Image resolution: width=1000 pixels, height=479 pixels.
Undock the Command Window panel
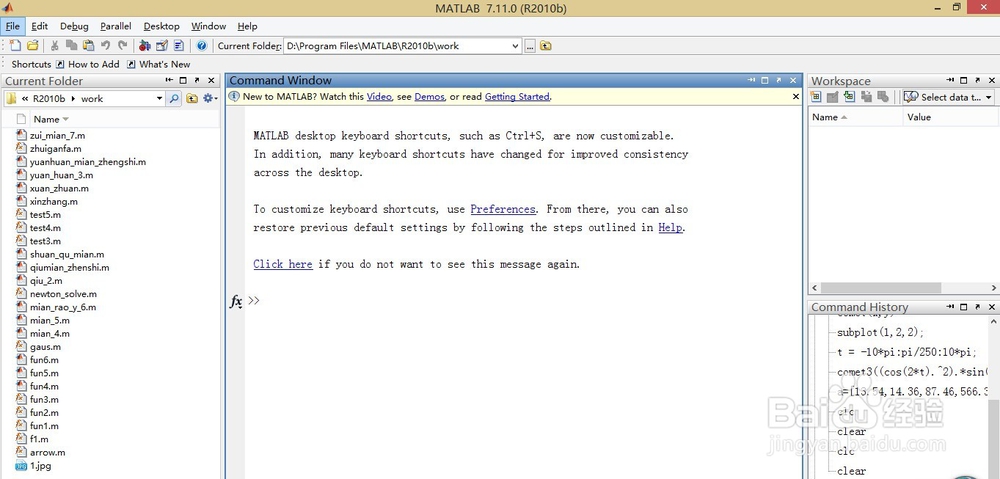[x=779, y=80]
